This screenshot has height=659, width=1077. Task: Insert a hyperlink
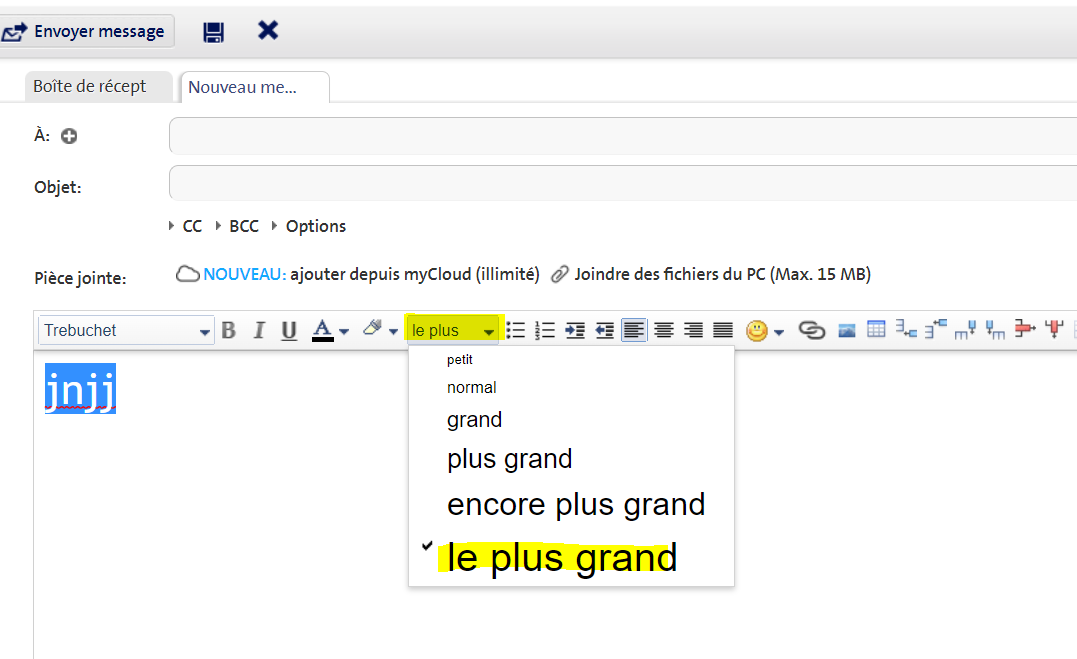point(812,329)
